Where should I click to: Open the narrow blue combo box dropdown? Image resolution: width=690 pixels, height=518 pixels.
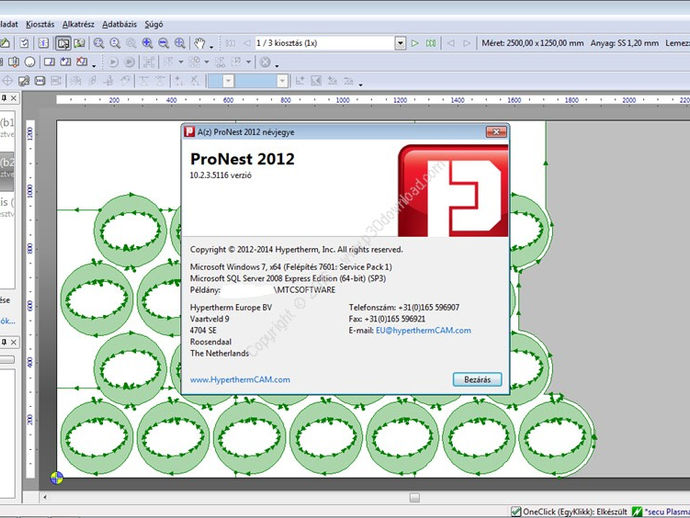click(x=228, y=81)
